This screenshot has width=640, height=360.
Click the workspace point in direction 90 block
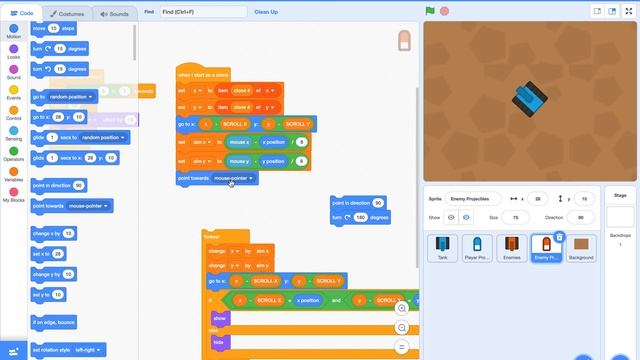click(358, 203)
